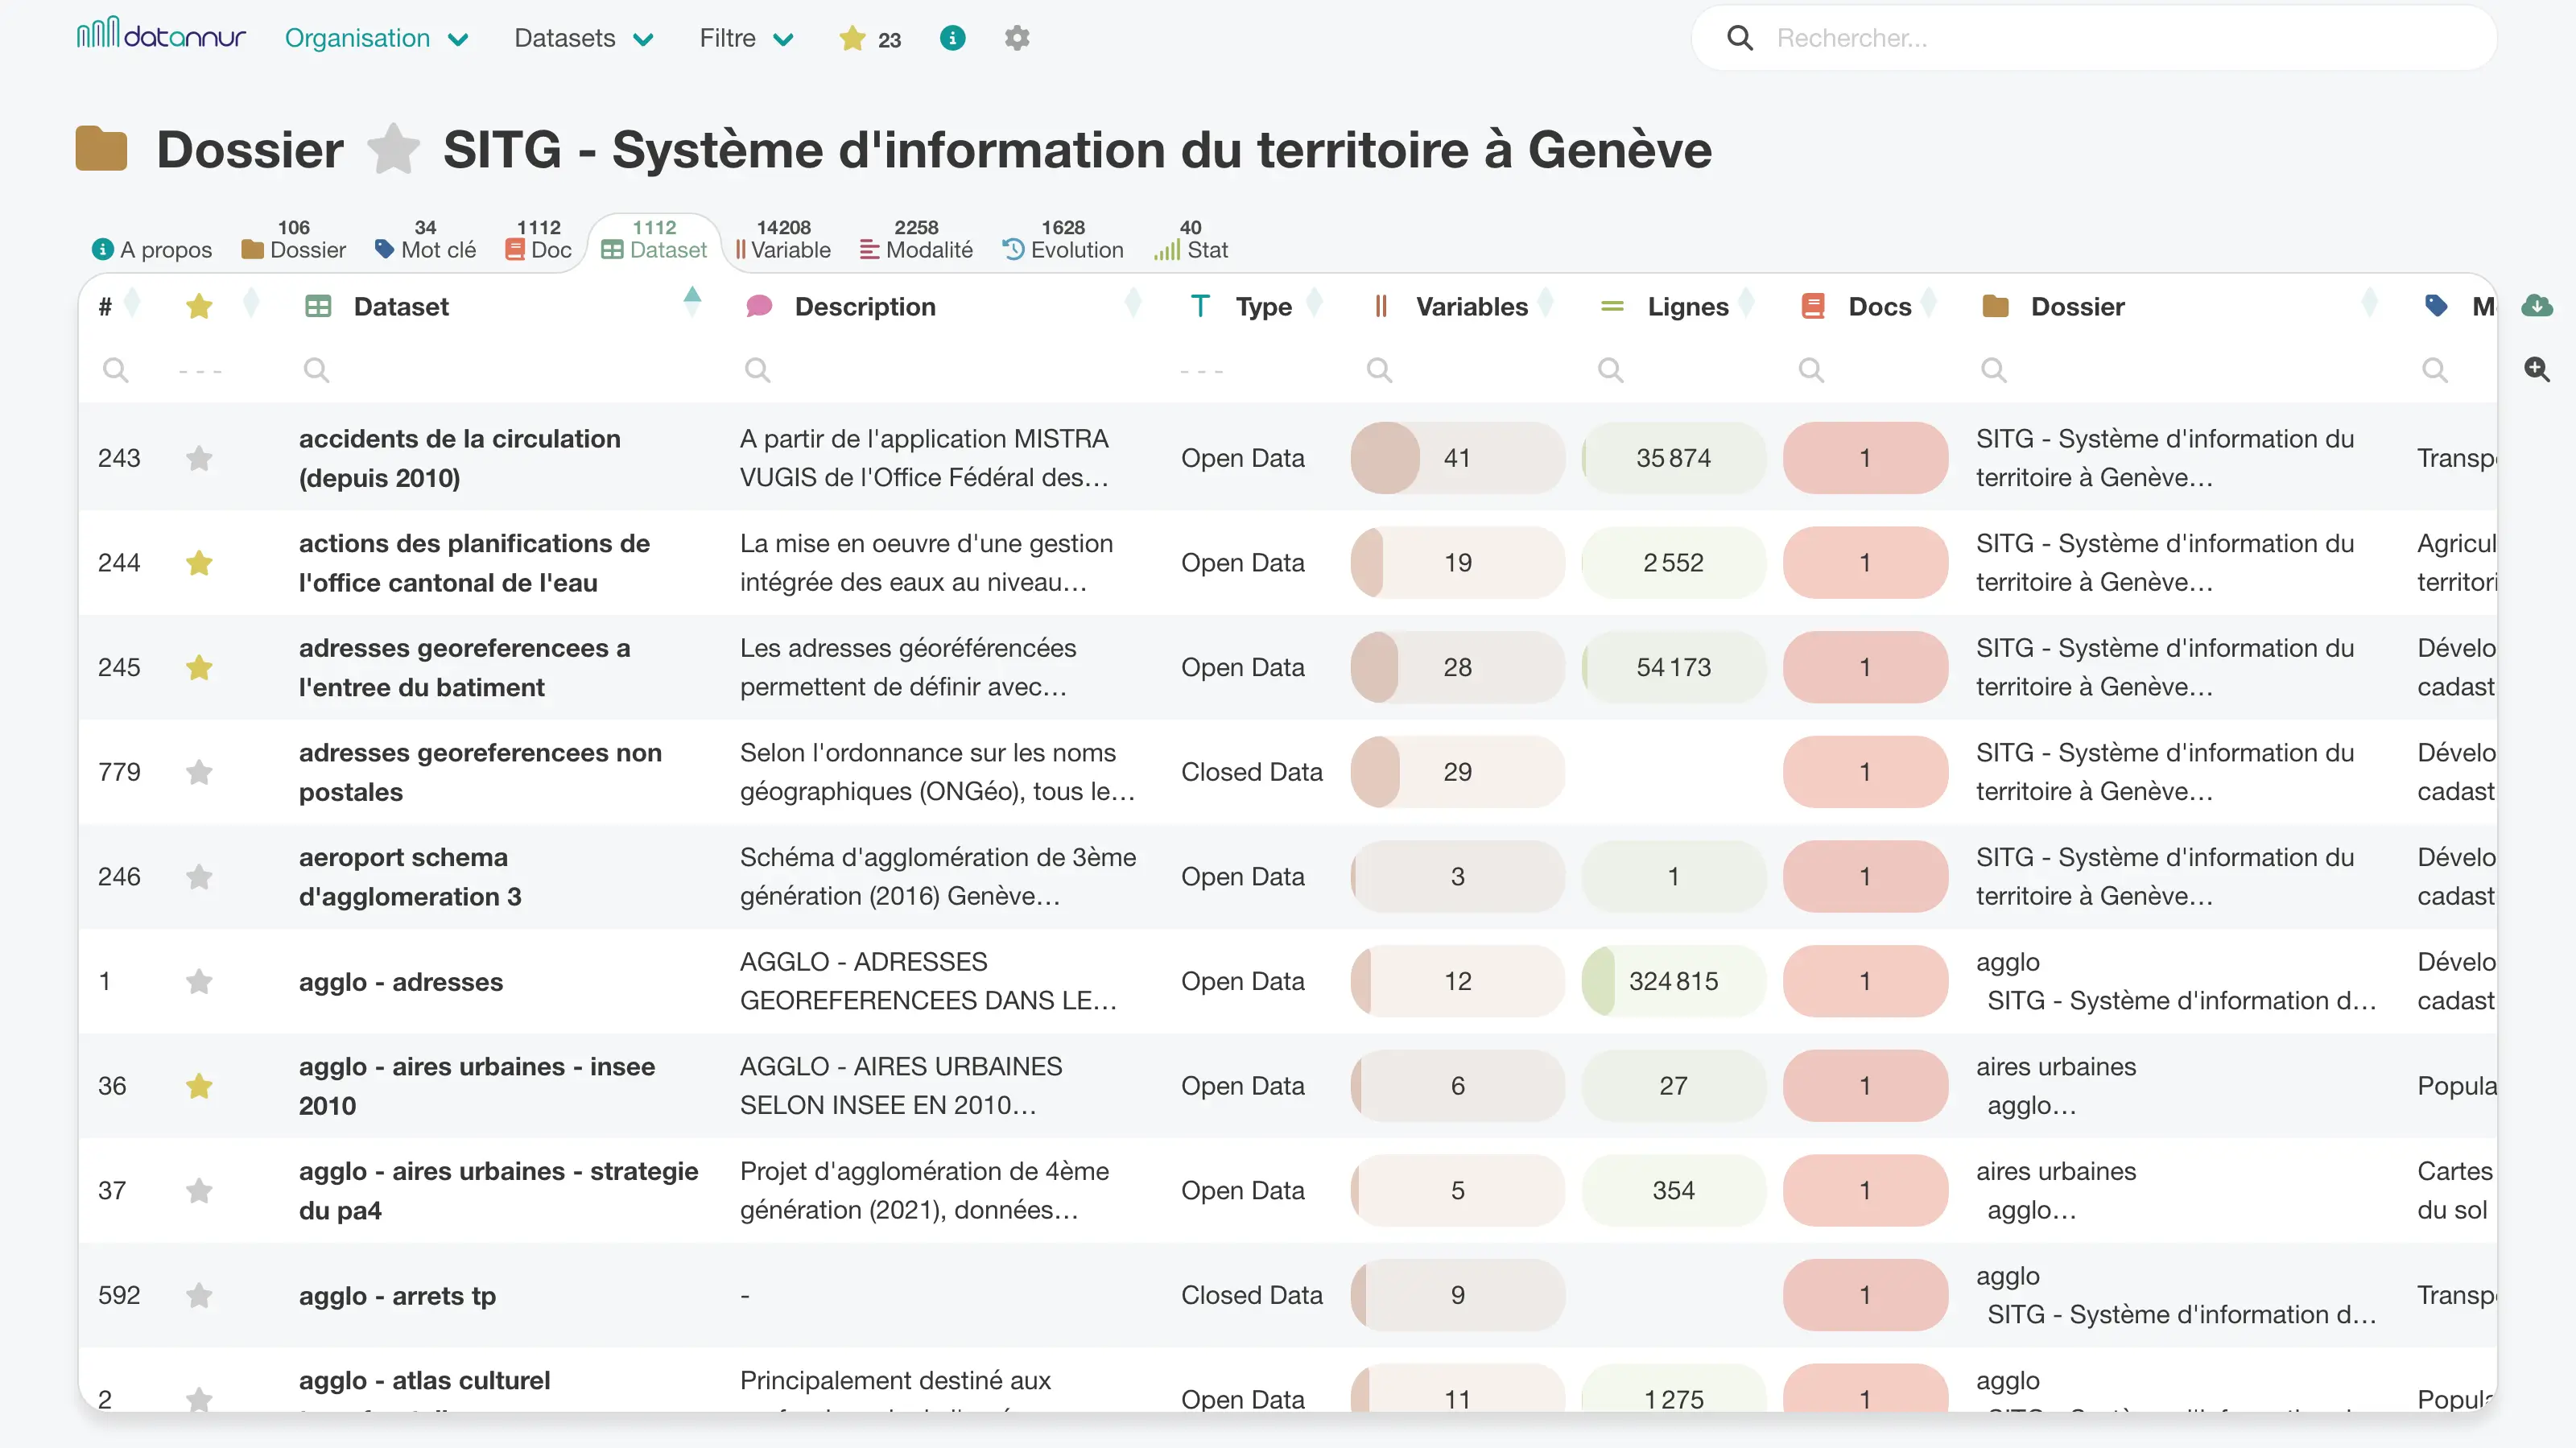Sort by Lignes column arrows
This screenshot has height=1448, width=2576.
pyautogui.click(x=1747, y=303)
